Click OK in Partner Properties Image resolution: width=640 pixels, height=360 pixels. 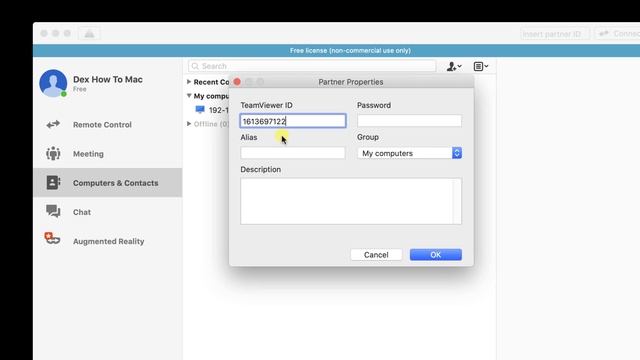click(436, 255)
